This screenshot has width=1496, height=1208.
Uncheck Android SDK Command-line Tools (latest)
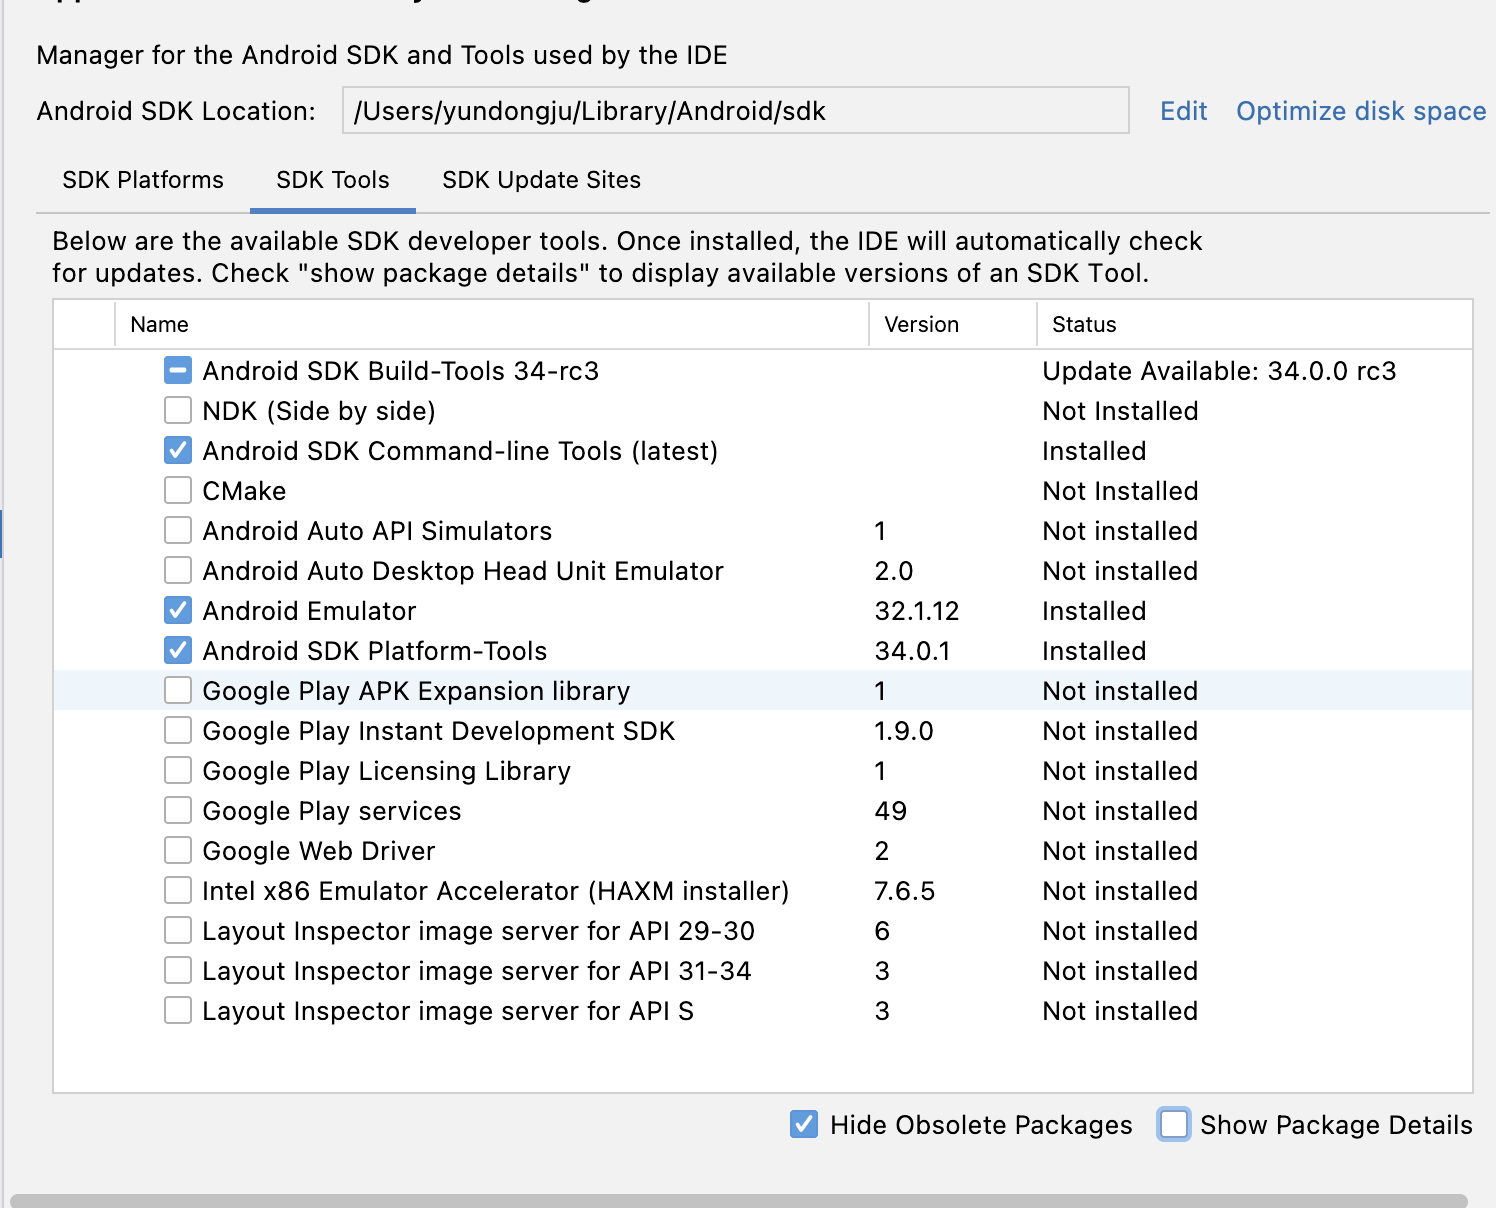pos(178,451)
